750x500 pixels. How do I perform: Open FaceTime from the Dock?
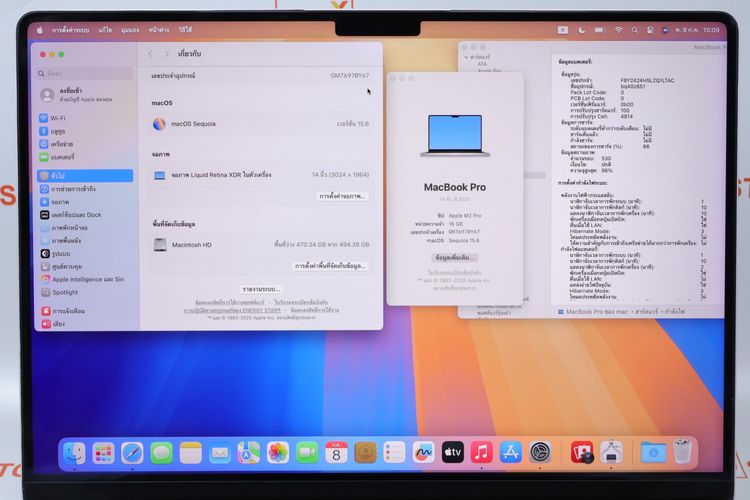click(307, 453)
